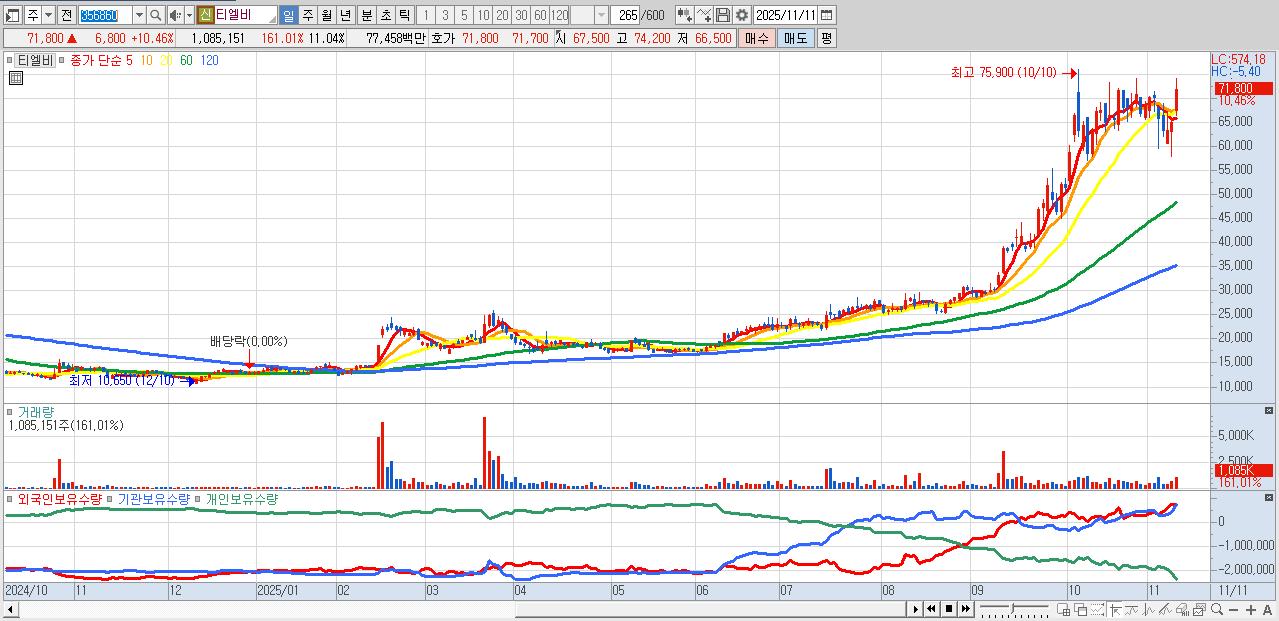Select the 3 interval button
This screenshot has width=1279, height=621.
point(444,15)
